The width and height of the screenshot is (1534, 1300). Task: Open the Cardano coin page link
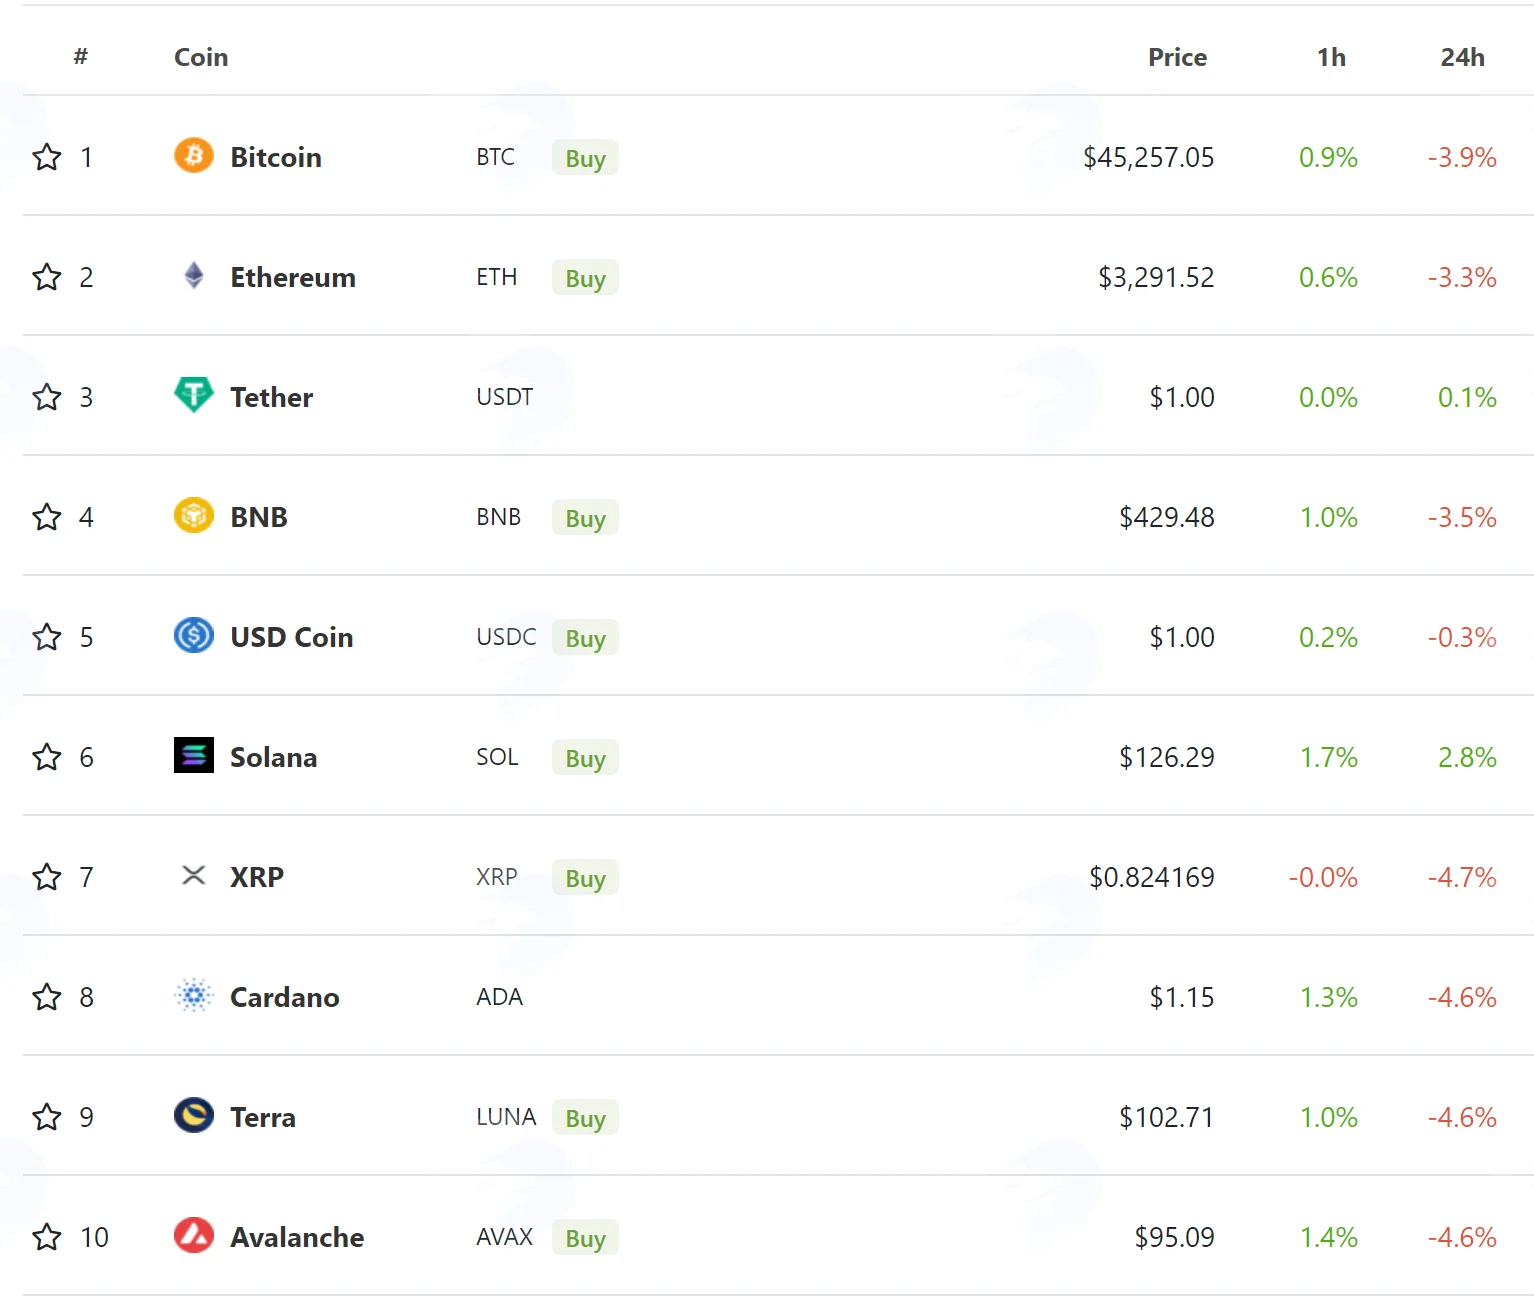pos(285,997)
